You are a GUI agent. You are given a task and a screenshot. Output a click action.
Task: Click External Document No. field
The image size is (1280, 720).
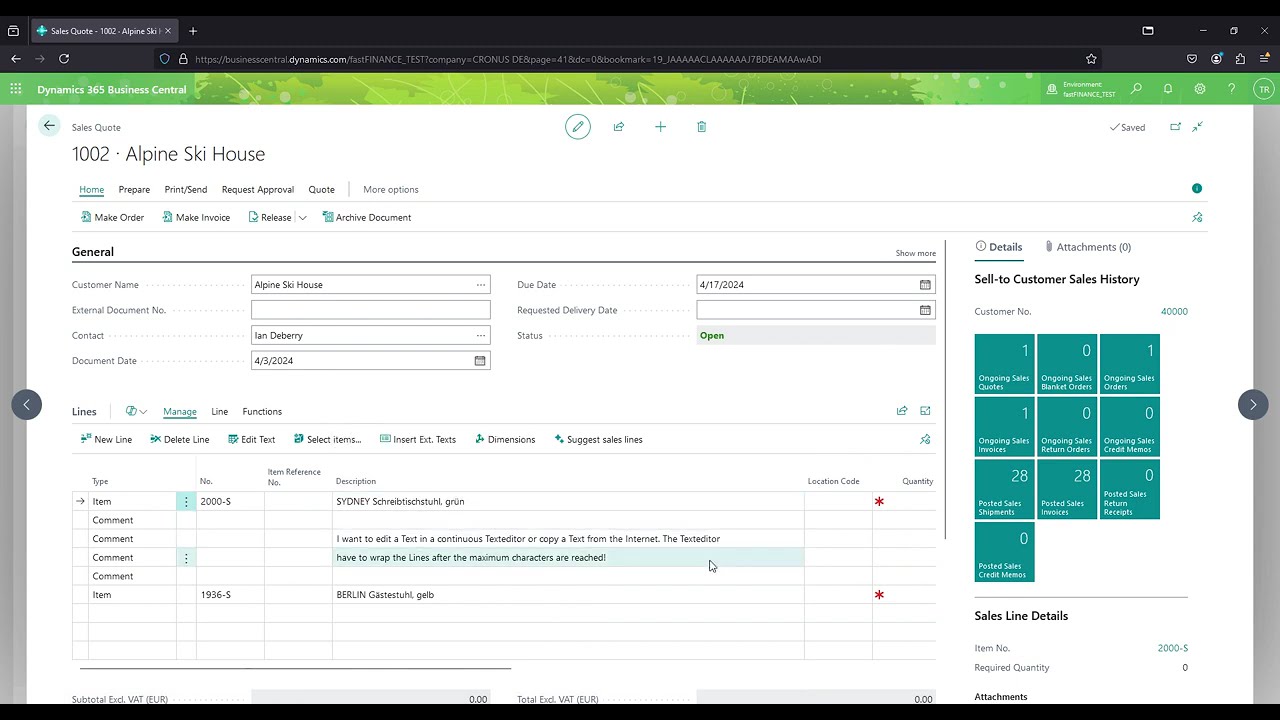(x=371, y=310)
